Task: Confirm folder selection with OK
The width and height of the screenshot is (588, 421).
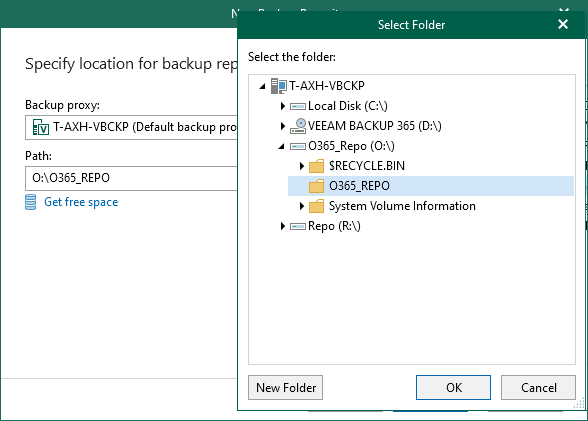Action: click(453, 388)
